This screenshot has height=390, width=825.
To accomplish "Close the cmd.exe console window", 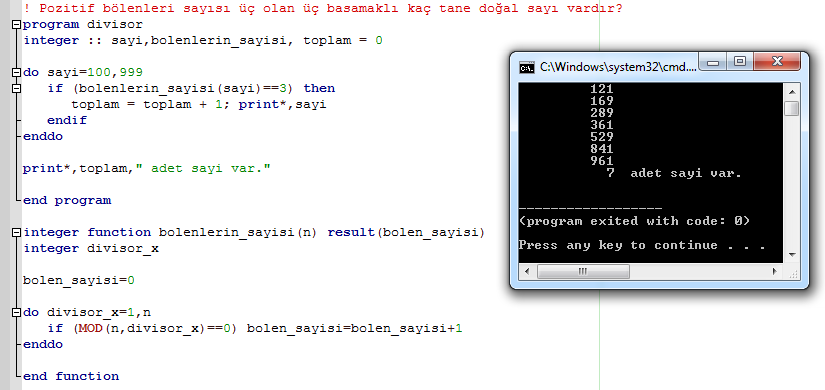I will coord(777,62).
